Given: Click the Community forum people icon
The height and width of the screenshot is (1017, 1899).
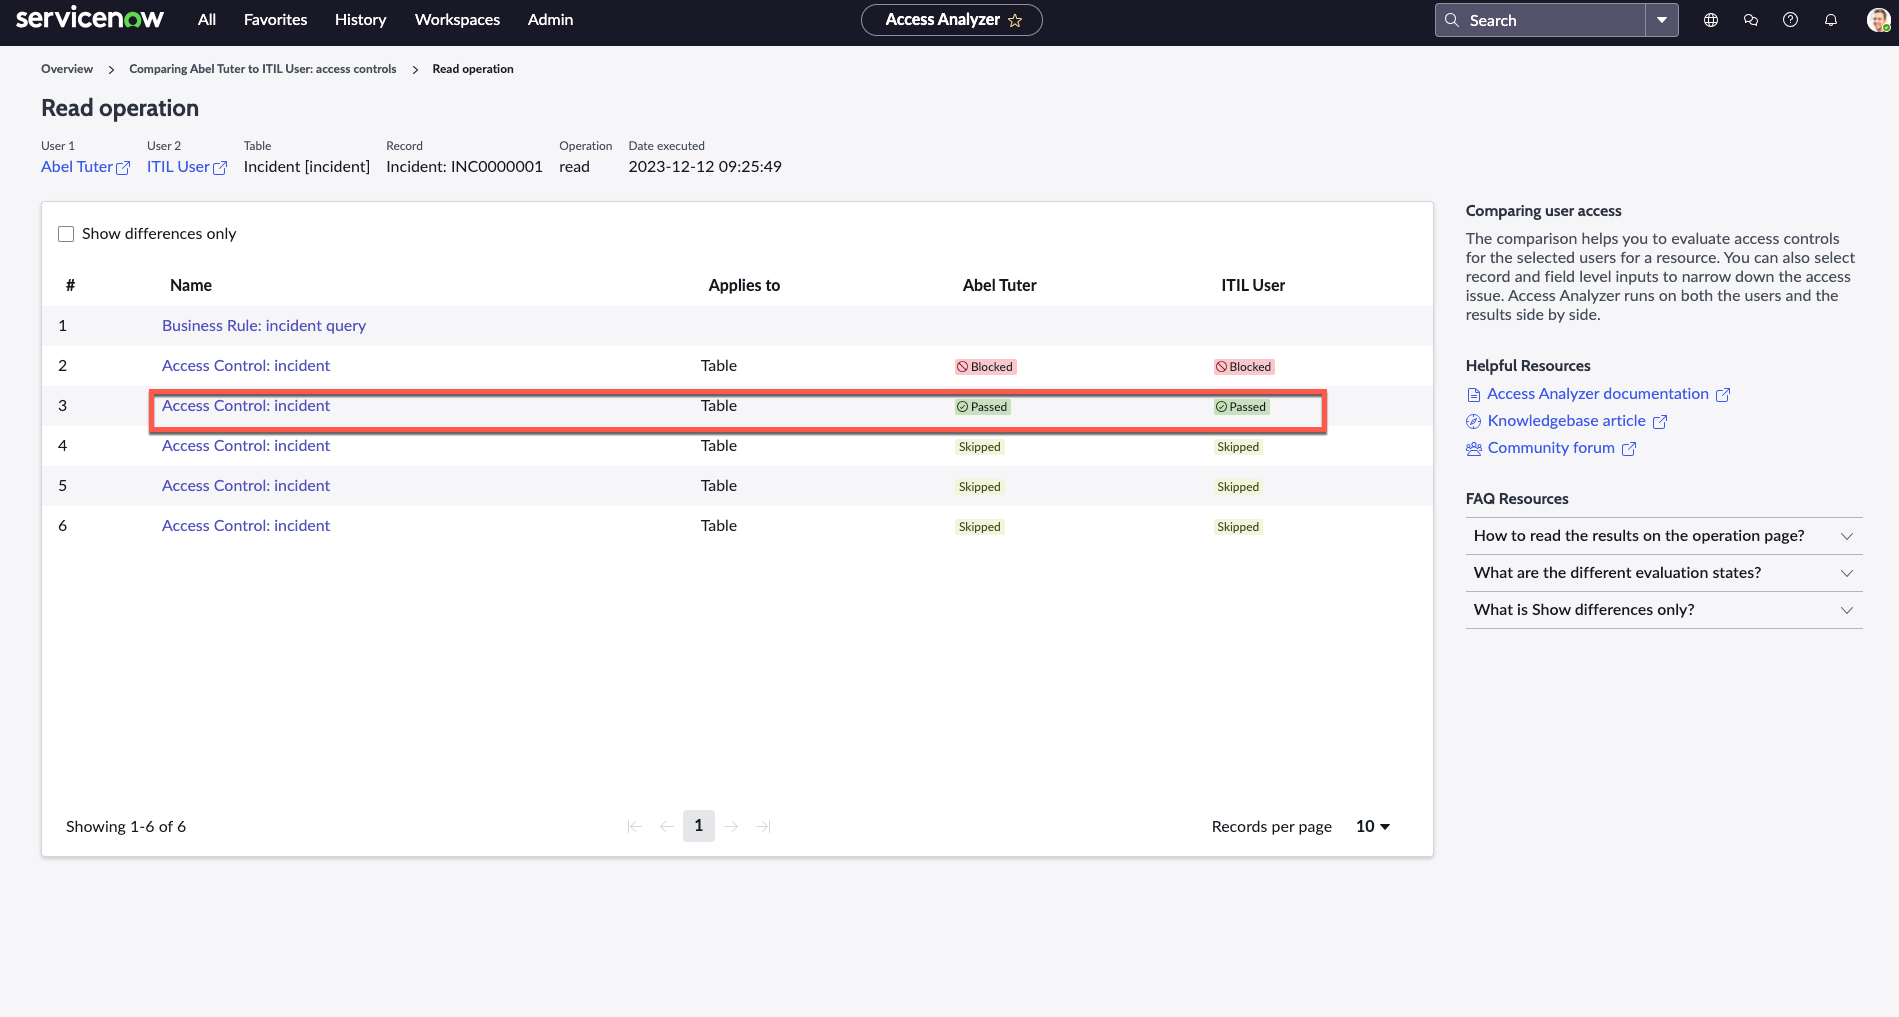Looking at the screenshot, I should tap(1473, 449).
